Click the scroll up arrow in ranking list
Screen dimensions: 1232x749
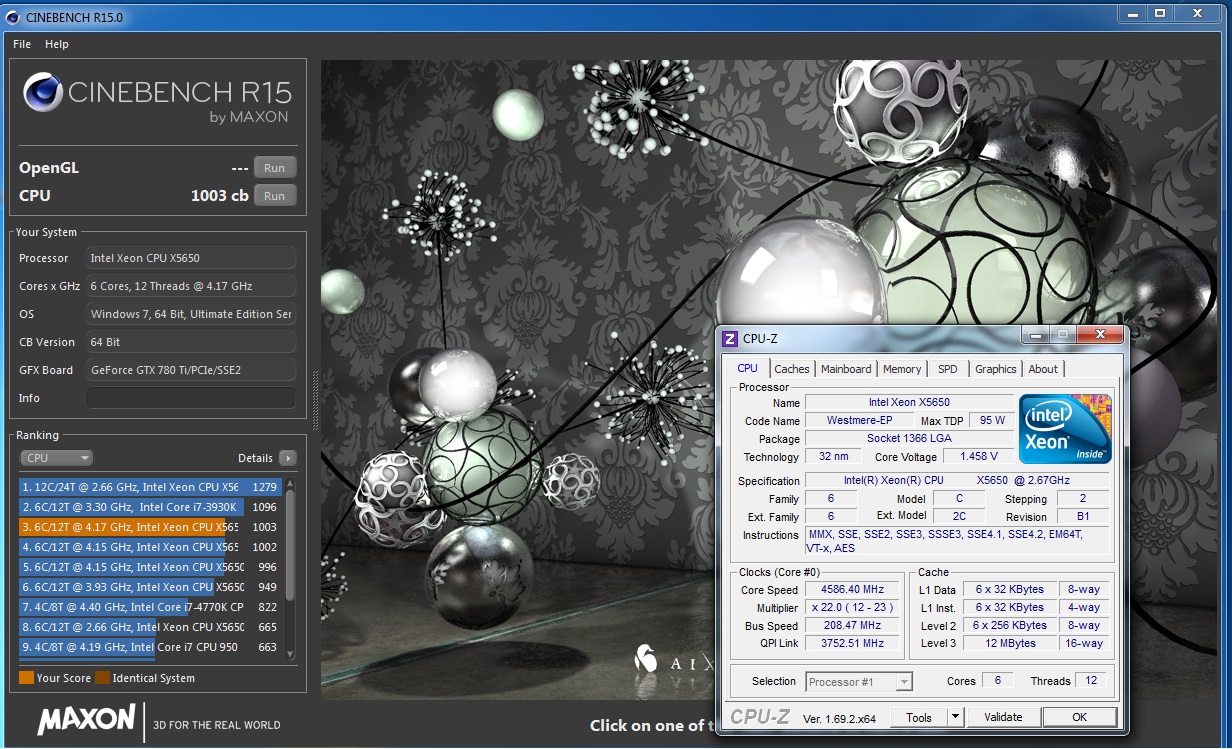[290, 484]
